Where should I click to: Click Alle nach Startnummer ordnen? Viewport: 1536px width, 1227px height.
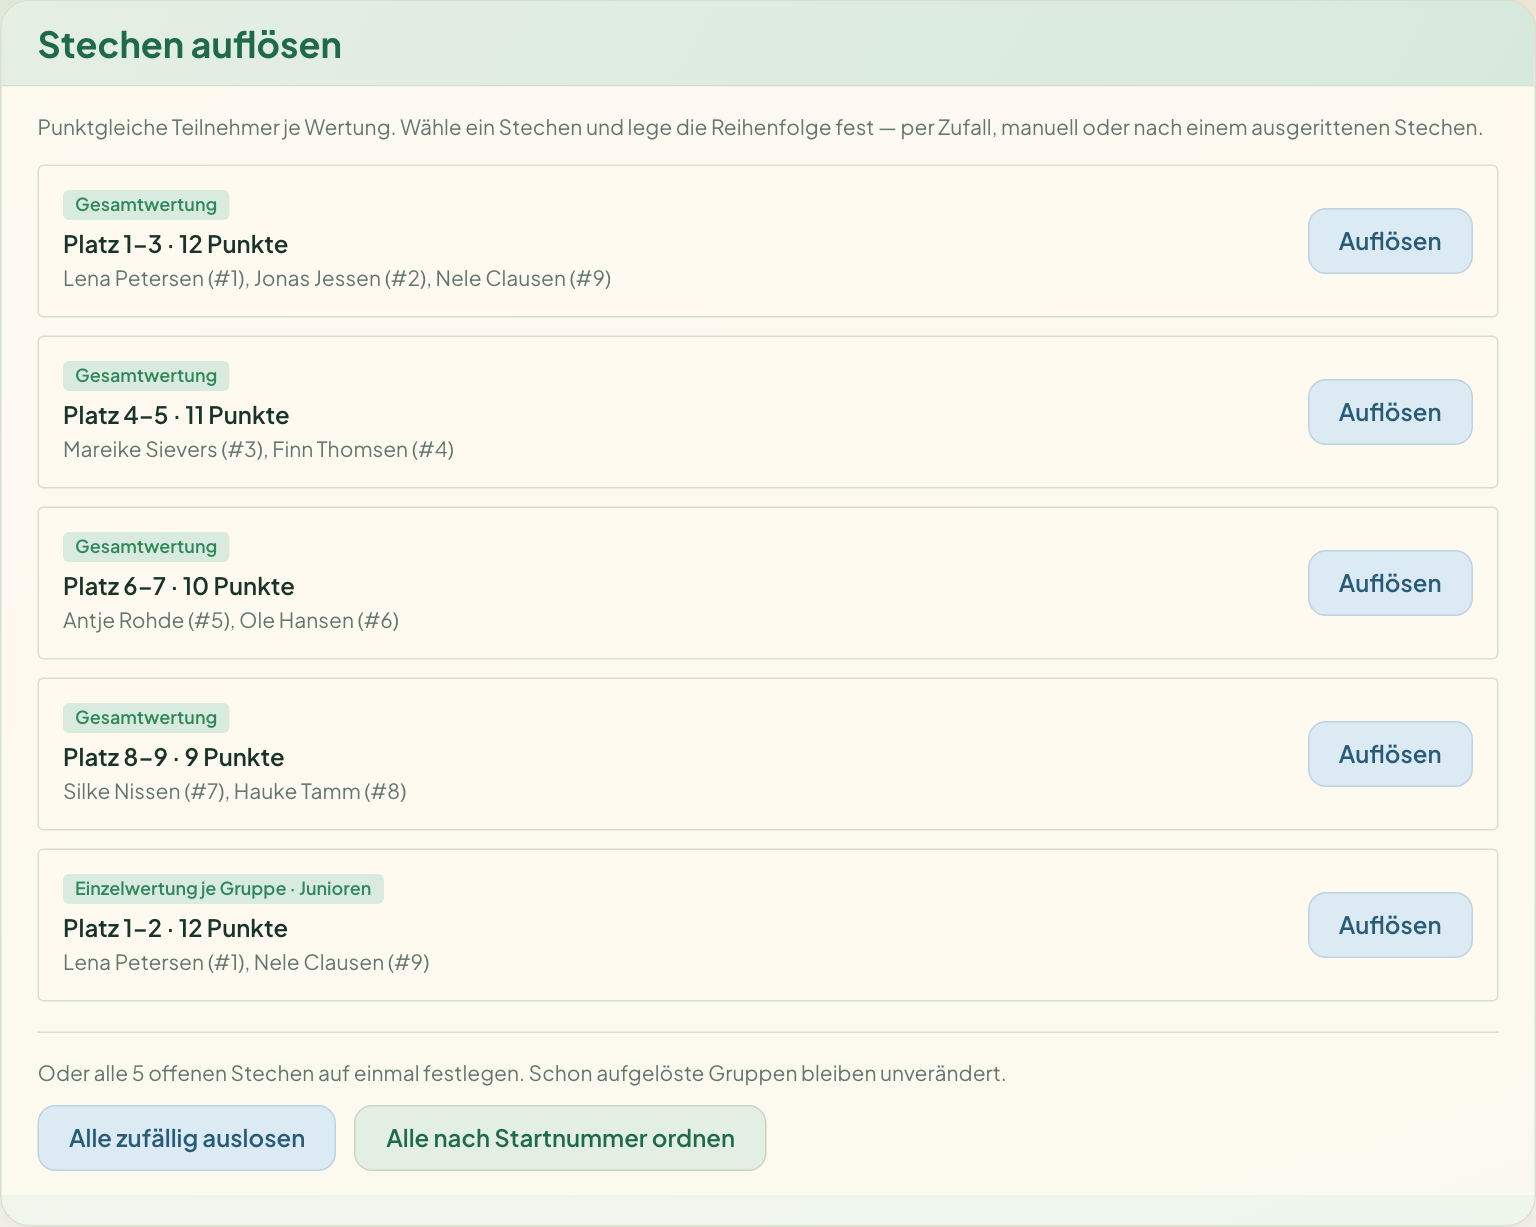[x=560, y=1138]
